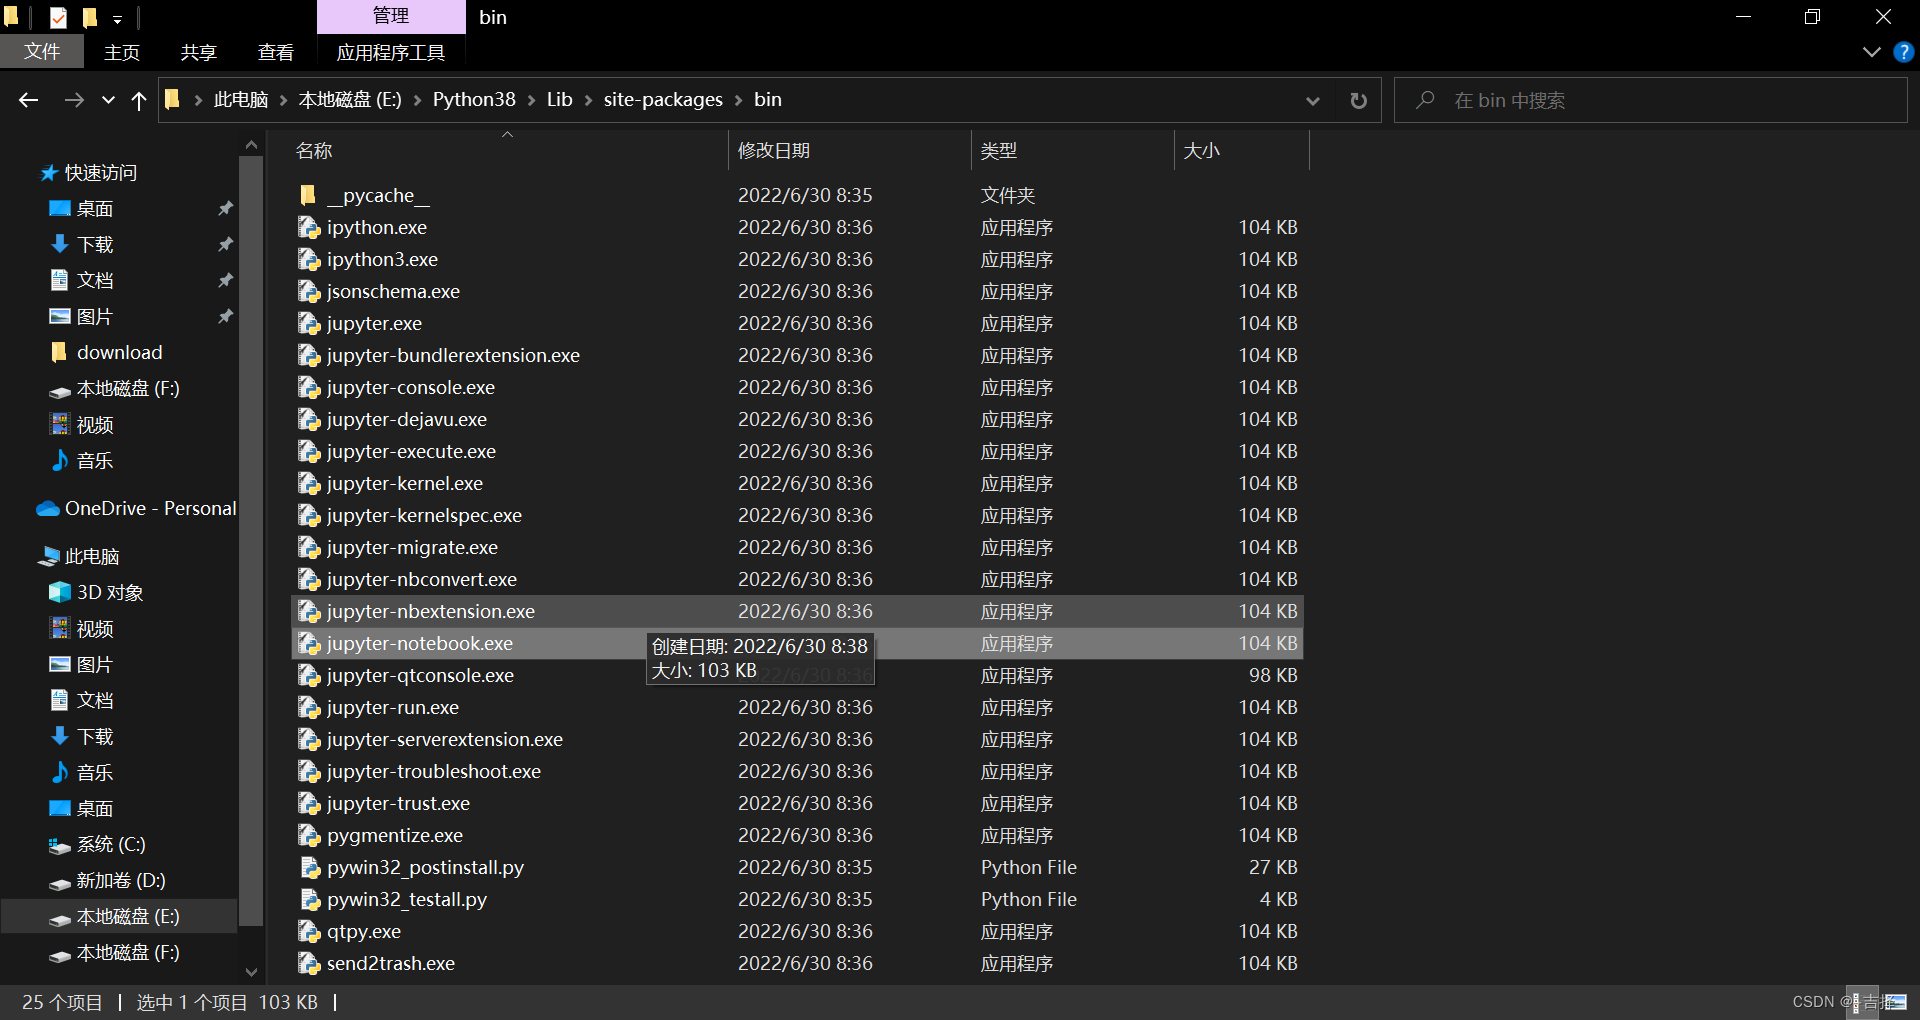Select qtpy.exe file icon
This screenshot has width=1920, height=1020.
coord(309,931)
